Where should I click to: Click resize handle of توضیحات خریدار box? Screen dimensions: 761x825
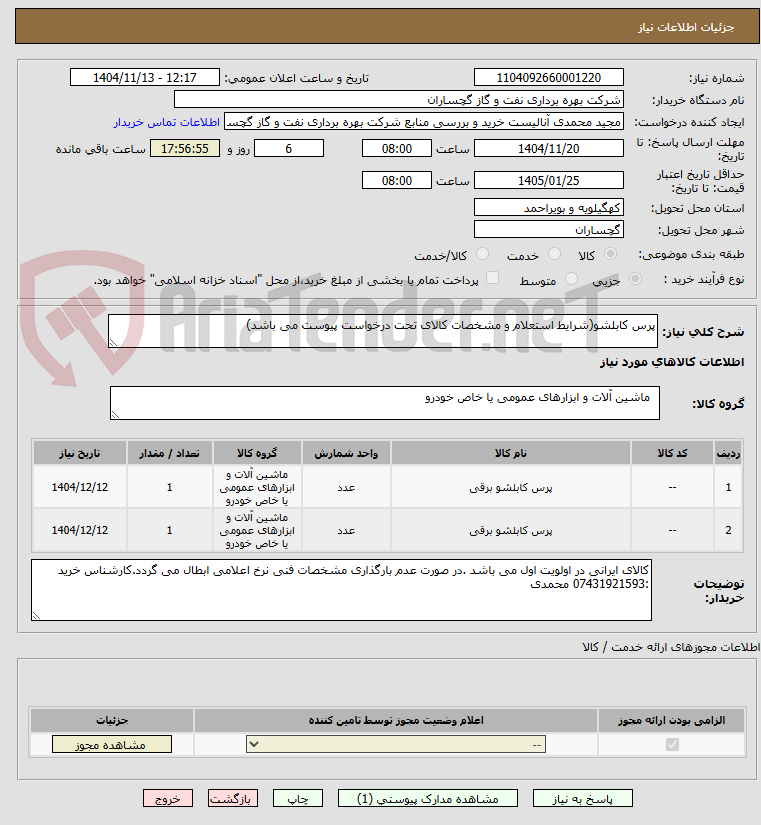click(36, 616)
